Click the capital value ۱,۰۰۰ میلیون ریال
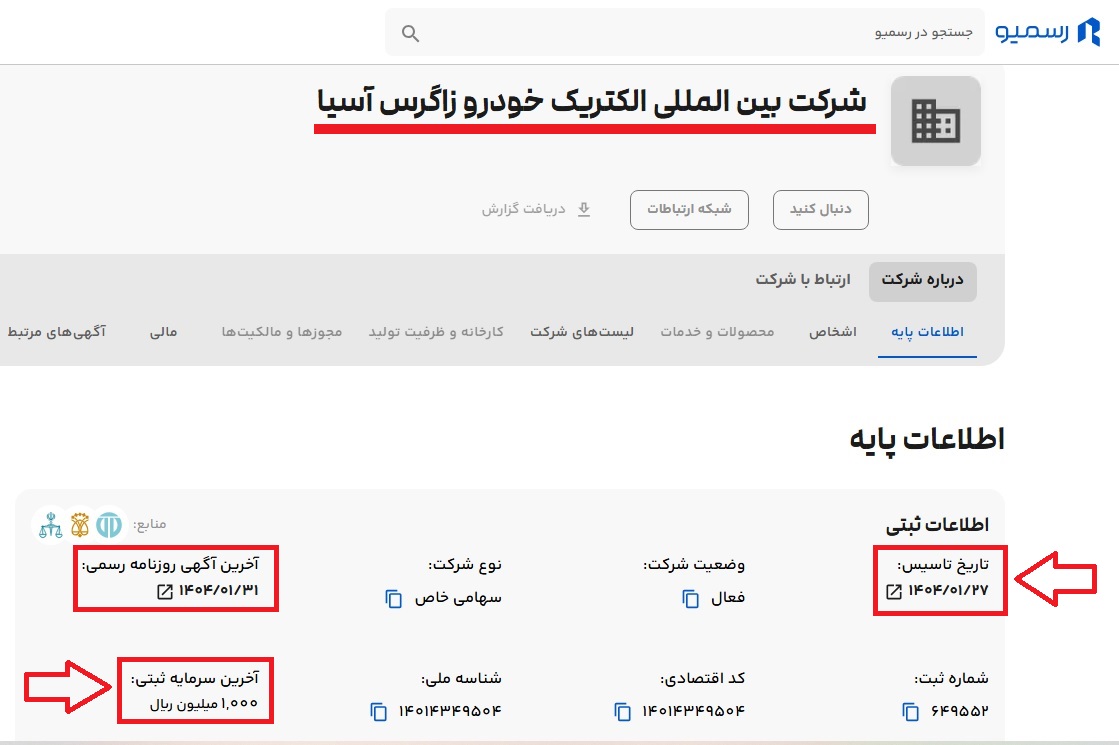Screen dimensions: 1119x745 pyautogui.click(x=204, y=705)
